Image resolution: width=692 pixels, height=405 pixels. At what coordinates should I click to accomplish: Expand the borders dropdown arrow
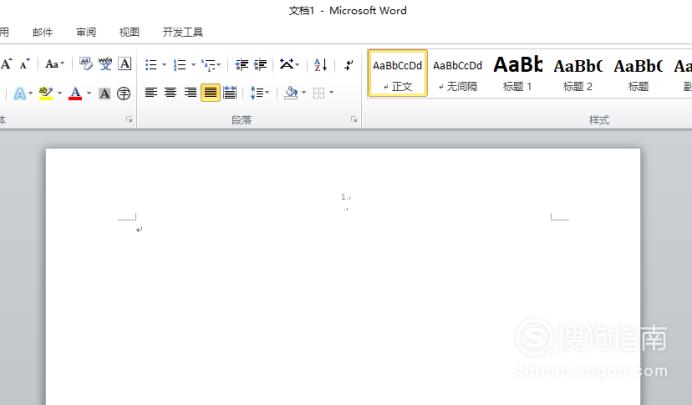click(x=331, y=93)
